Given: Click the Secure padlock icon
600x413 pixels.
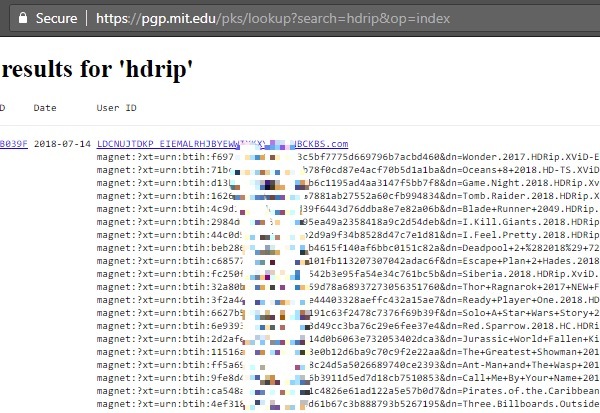Looking at the screenshot, I should click(23, 18).
